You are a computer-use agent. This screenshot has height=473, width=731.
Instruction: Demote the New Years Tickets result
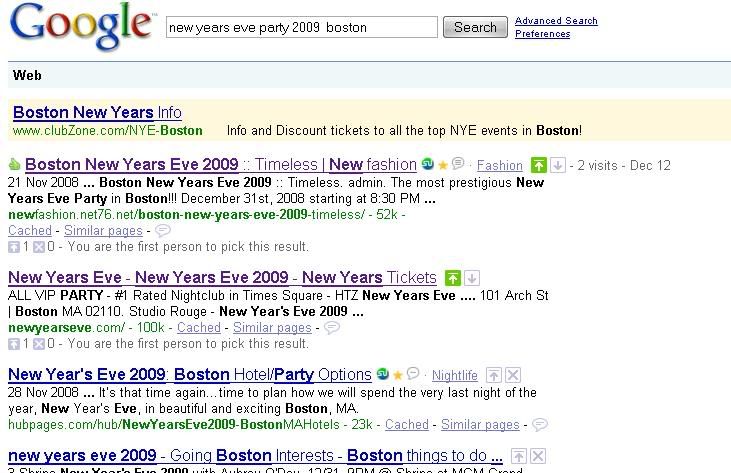[x=472, y=278]
